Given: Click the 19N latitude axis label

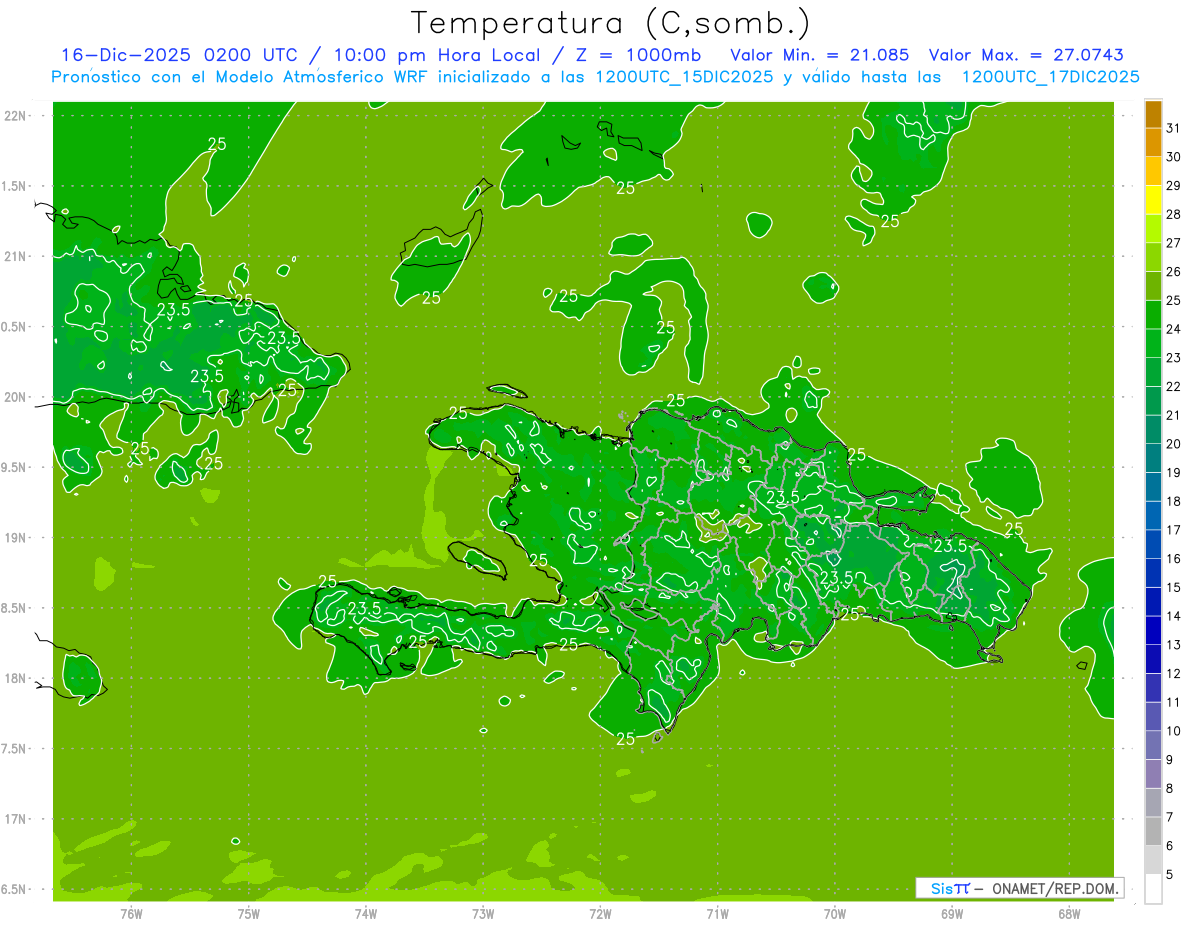Looking at the screenshot, I should tap(17, 538).
